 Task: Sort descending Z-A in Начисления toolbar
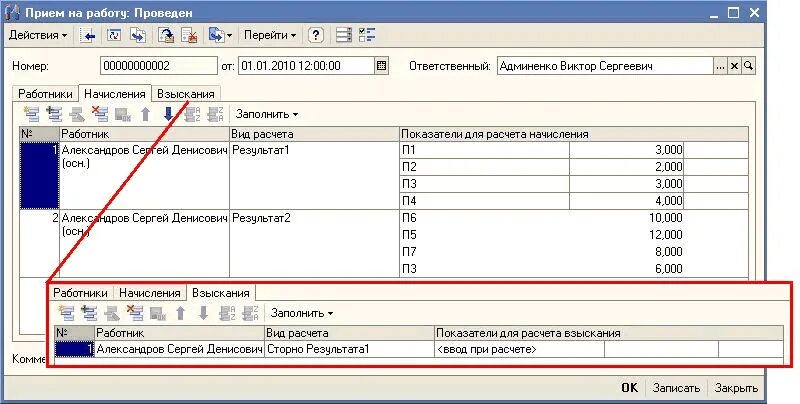[x=216, y=114]
